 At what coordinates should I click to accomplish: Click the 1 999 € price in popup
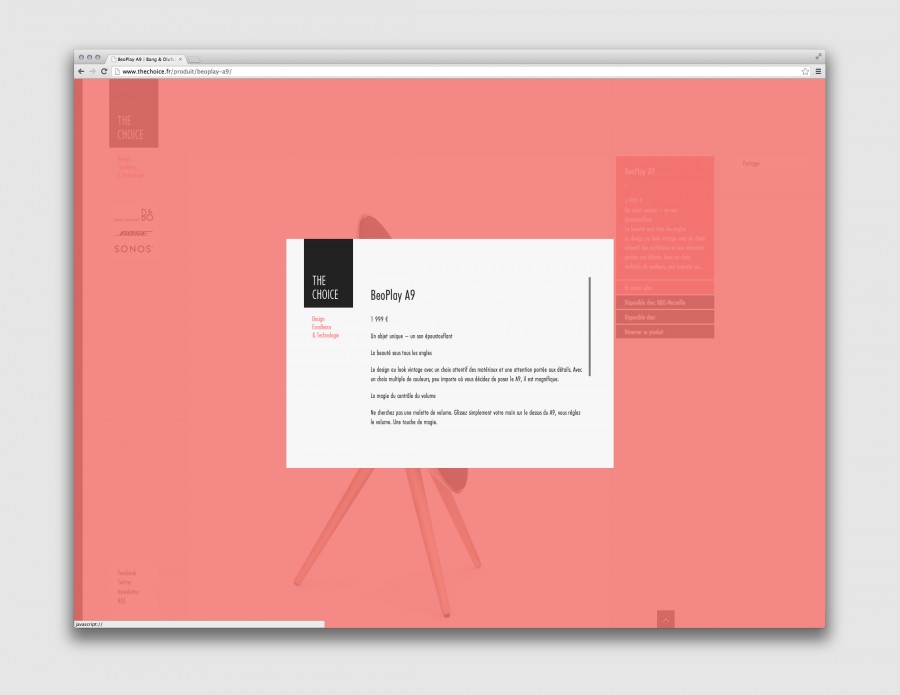coord(379,319)
